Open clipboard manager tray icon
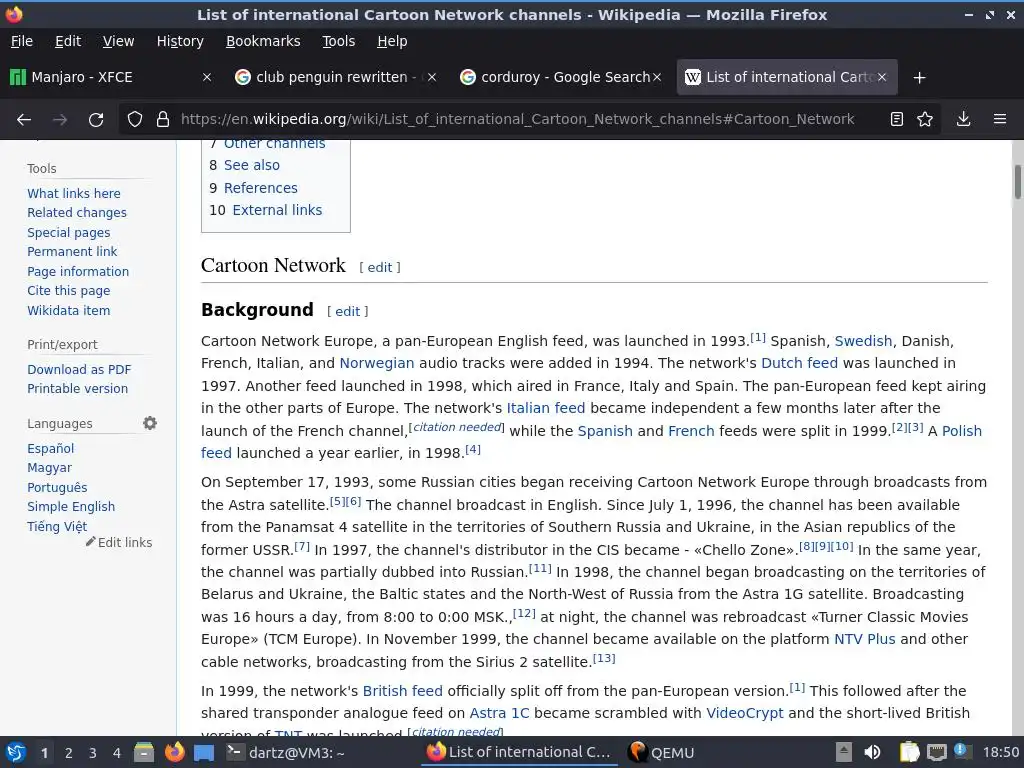1024x768 pixels. 909,752
